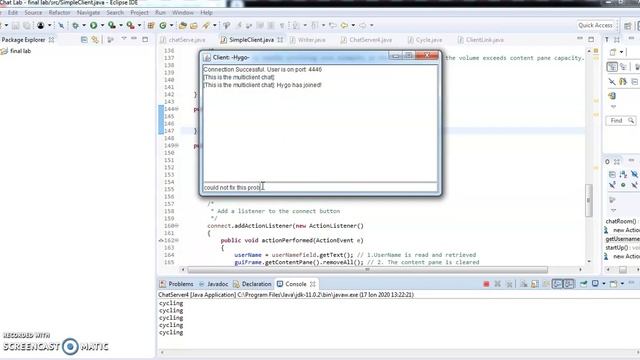Click the Debug bug icon in toolbar

pos(75,25)
